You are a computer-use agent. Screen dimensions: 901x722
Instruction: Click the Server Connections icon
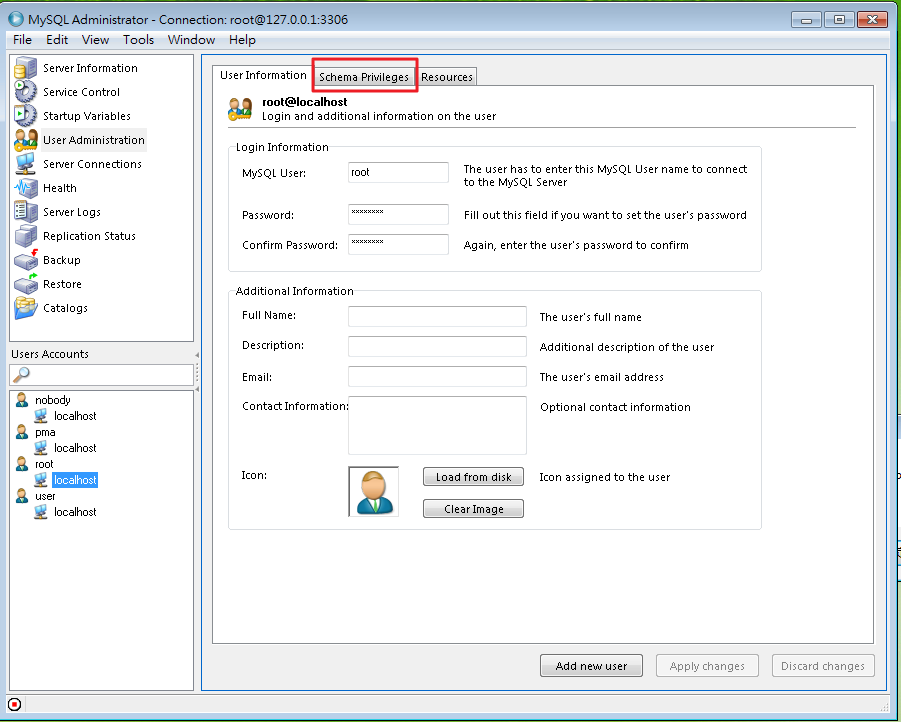pos(26,164)
